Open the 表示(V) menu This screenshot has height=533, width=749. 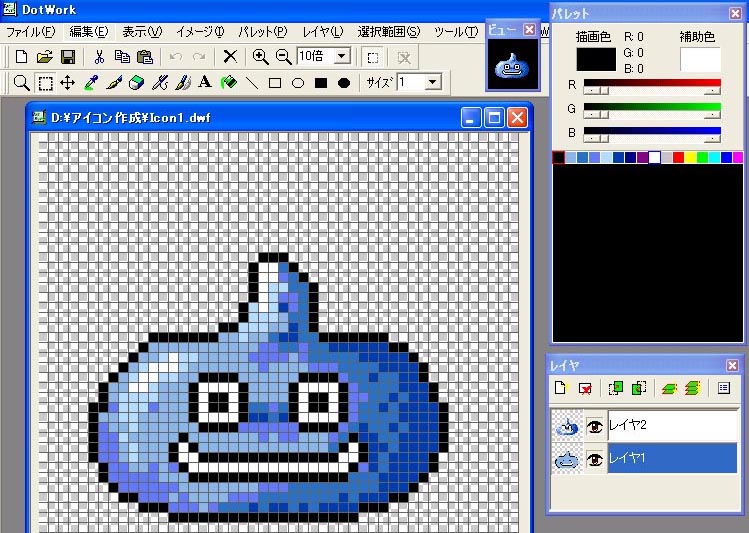(x=142, y=32)
